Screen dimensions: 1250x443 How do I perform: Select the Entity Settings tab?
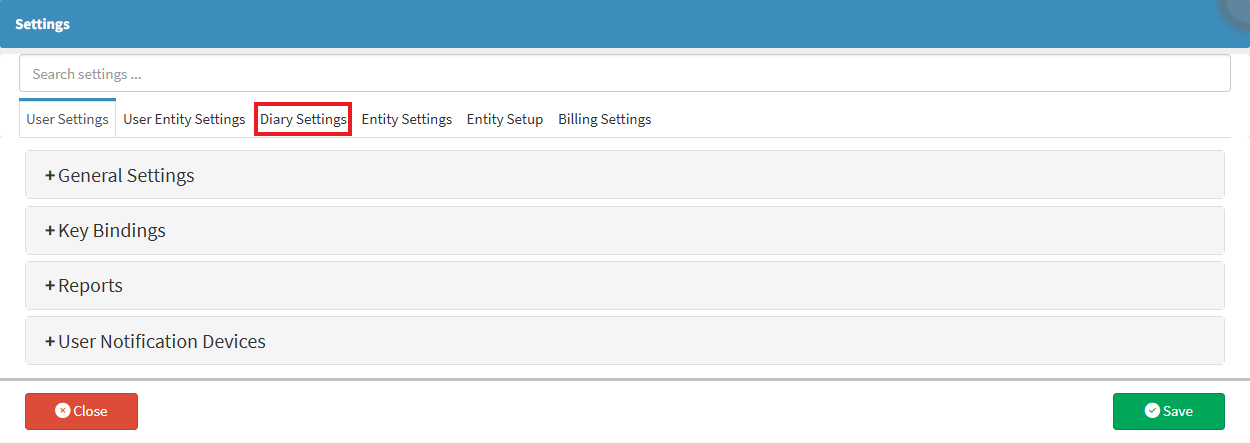(407, 119)
